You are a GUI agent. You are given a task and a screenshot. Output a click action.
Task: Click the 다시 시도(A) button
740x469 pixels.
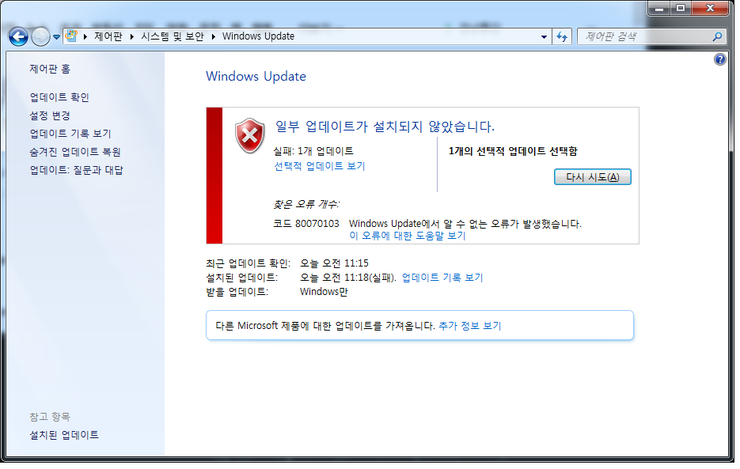(x=592, y=177)
